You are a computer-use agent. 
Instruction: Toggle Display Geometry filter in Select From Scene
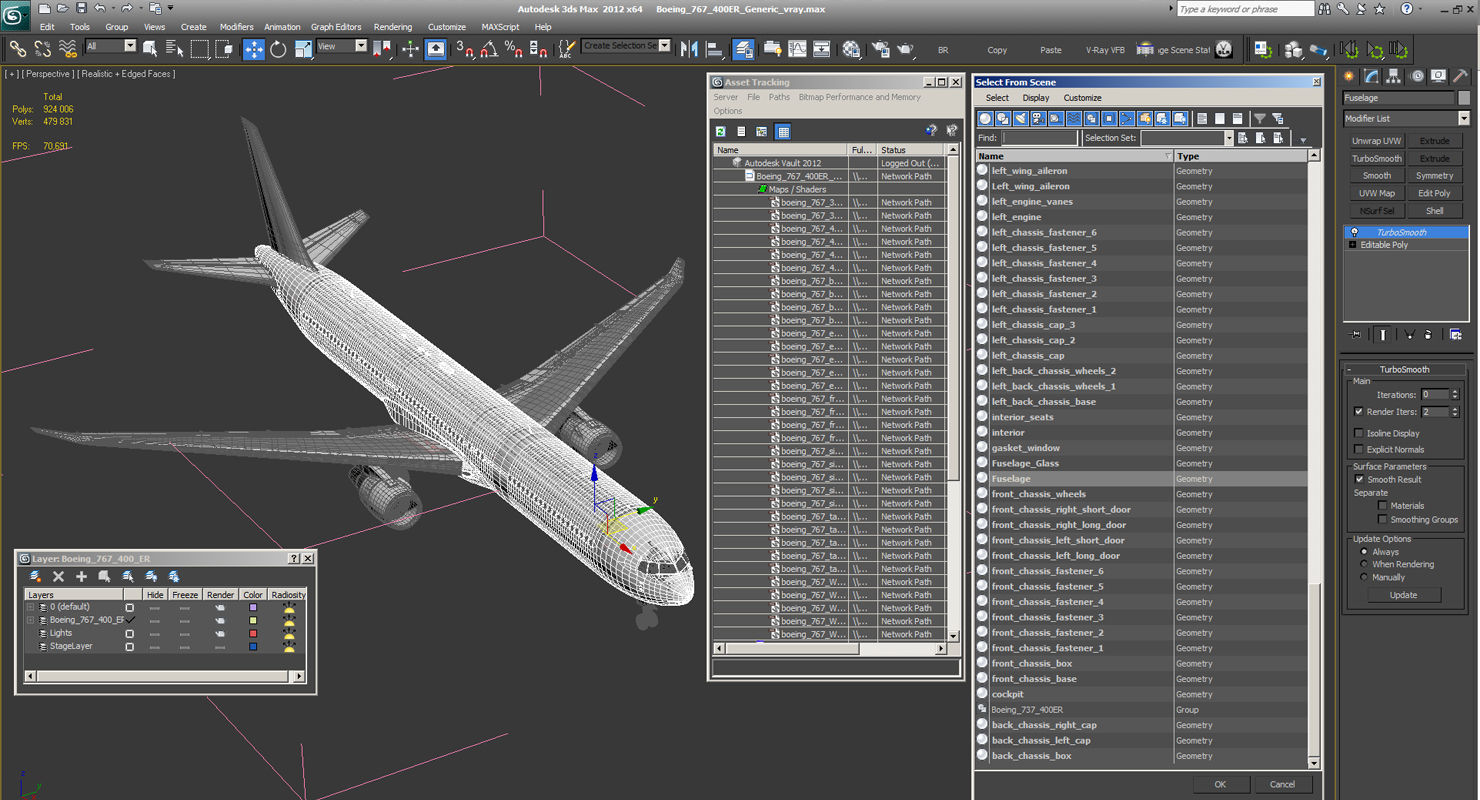pos(985,119)
